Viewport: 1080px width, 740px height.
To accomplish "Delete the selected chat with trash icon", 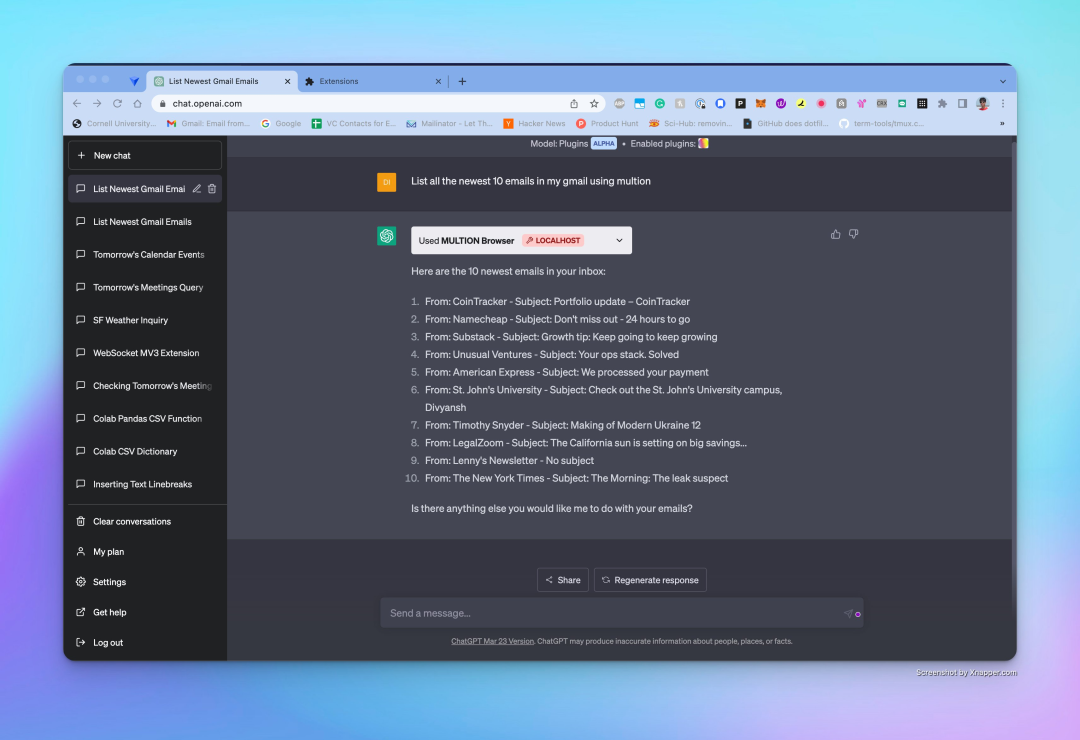I will [212, 189].
